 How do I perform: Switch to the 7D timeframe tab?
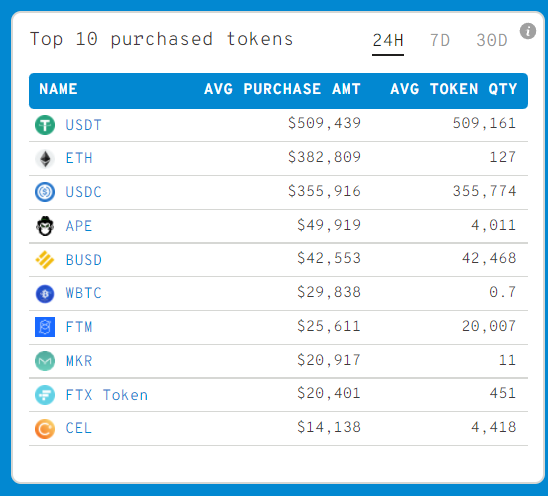440,41
